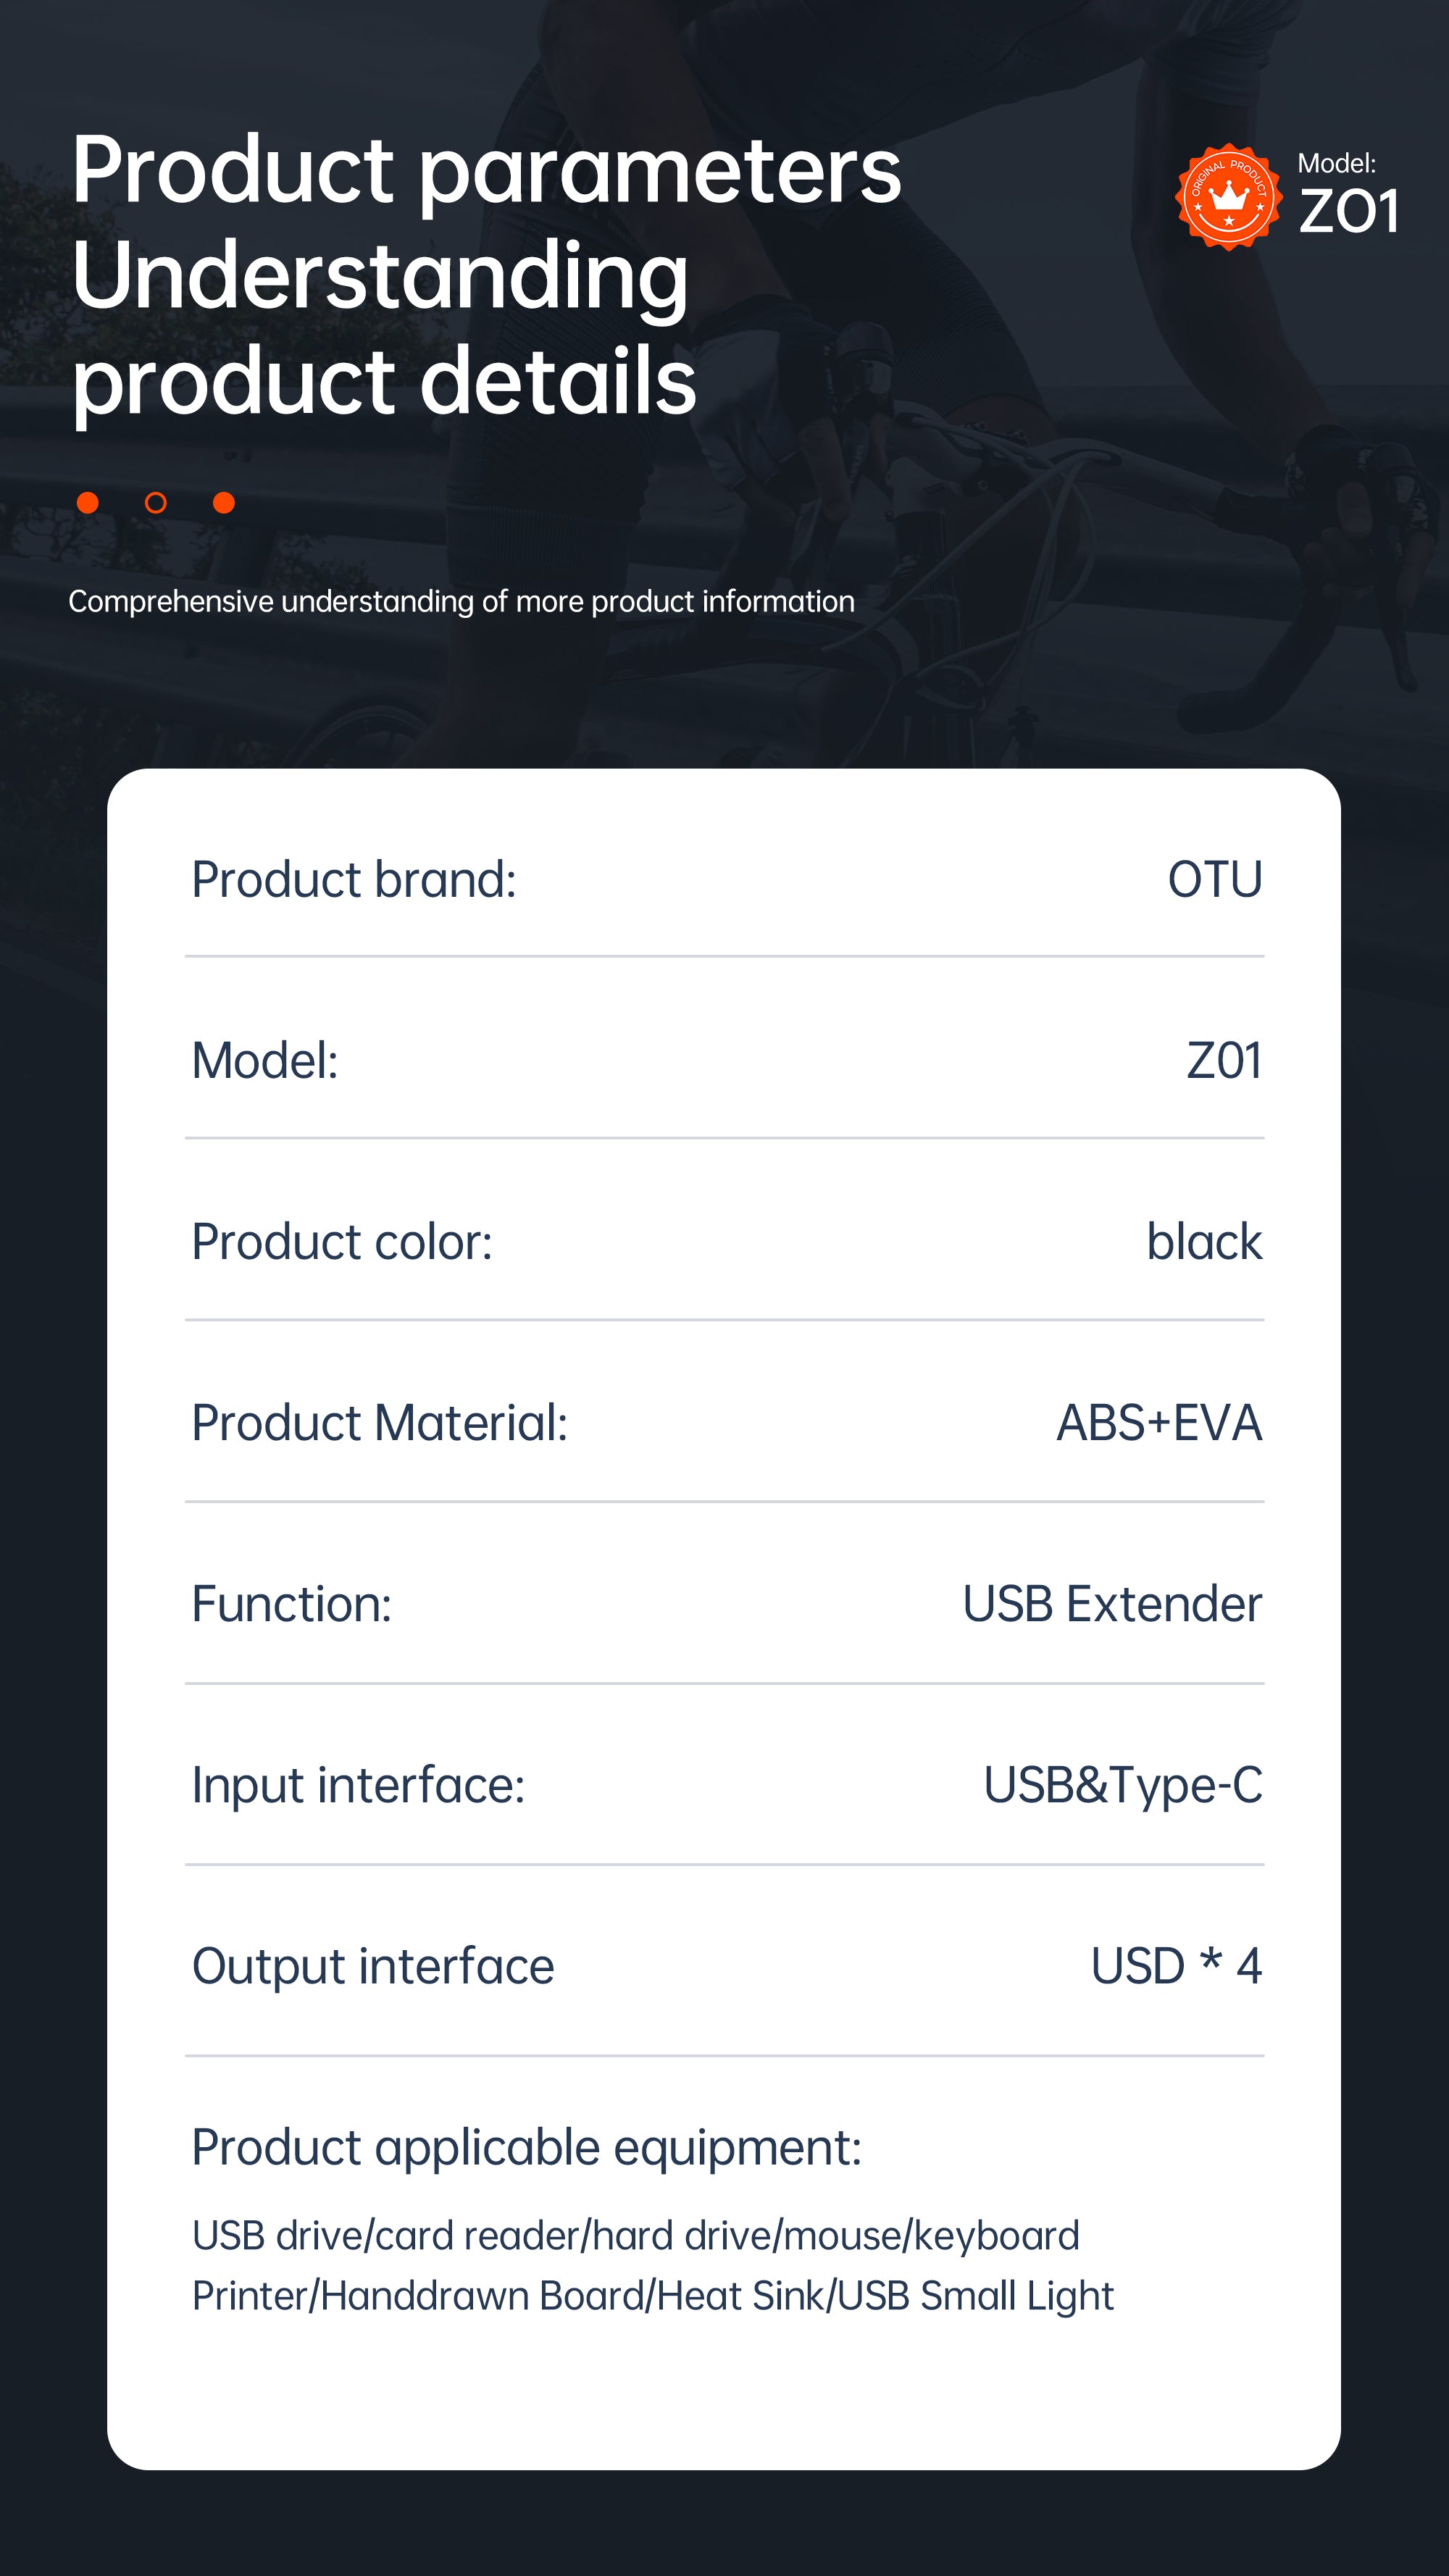Click the "Product applicable equipment:" heading

526,2147
